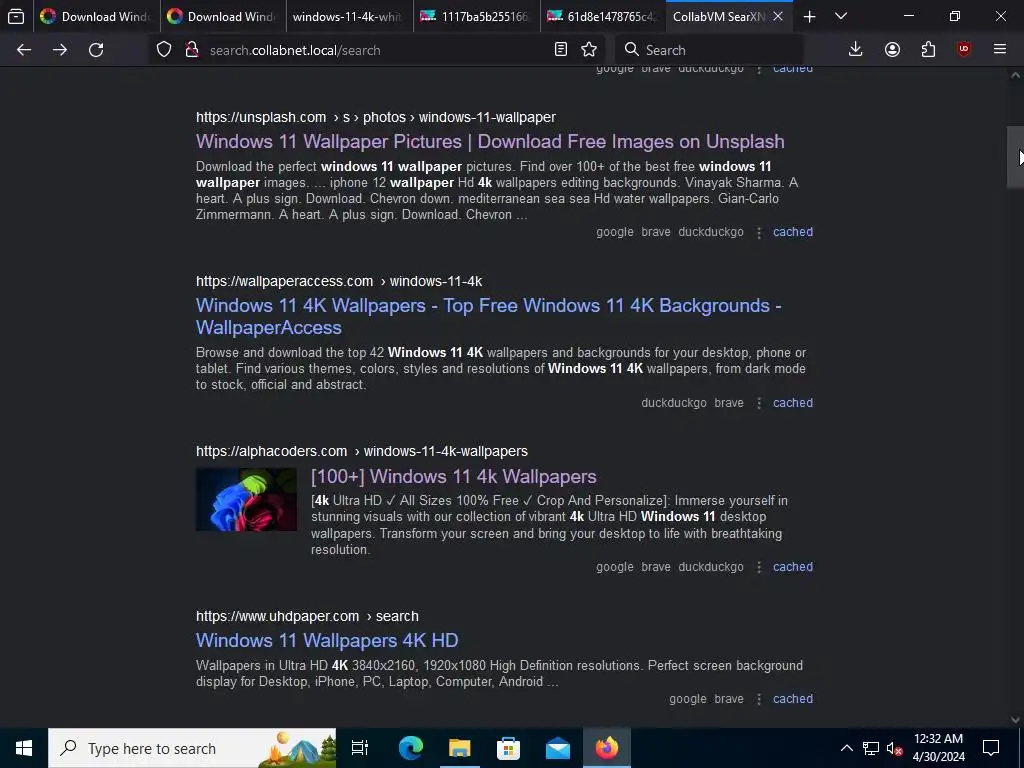
Task: Switch to the 61d8e1478765c4 tab
Action: pyautogui.click(x=603, y=16)
